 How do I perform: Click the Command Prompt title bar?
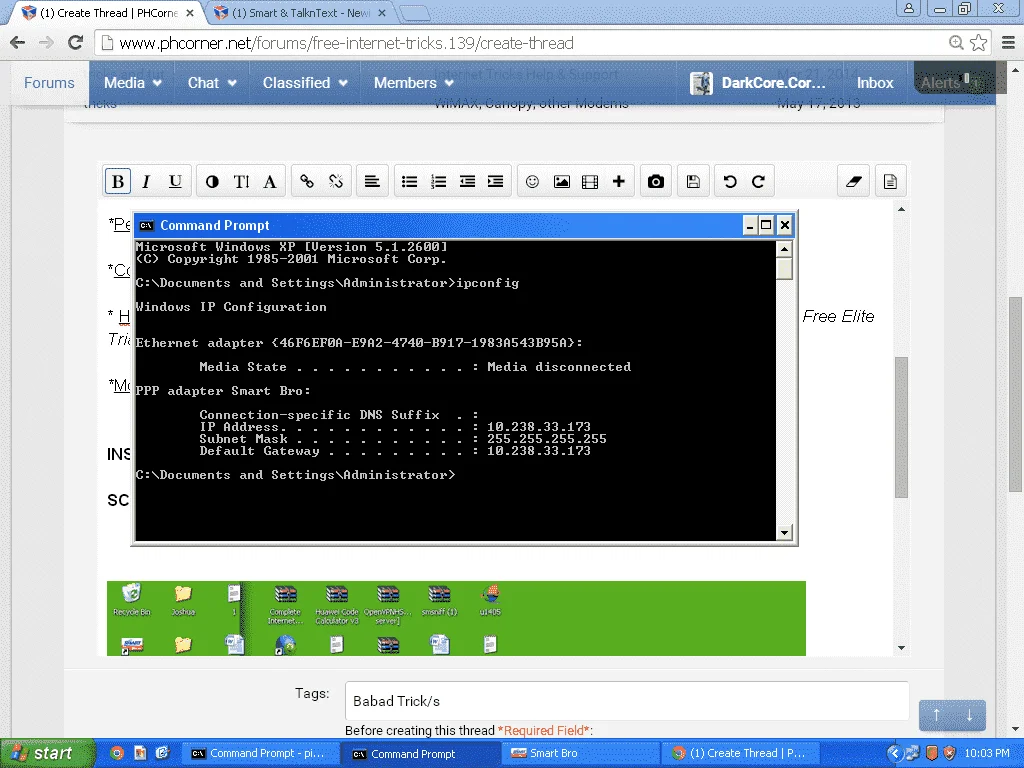tap(438, 225)
